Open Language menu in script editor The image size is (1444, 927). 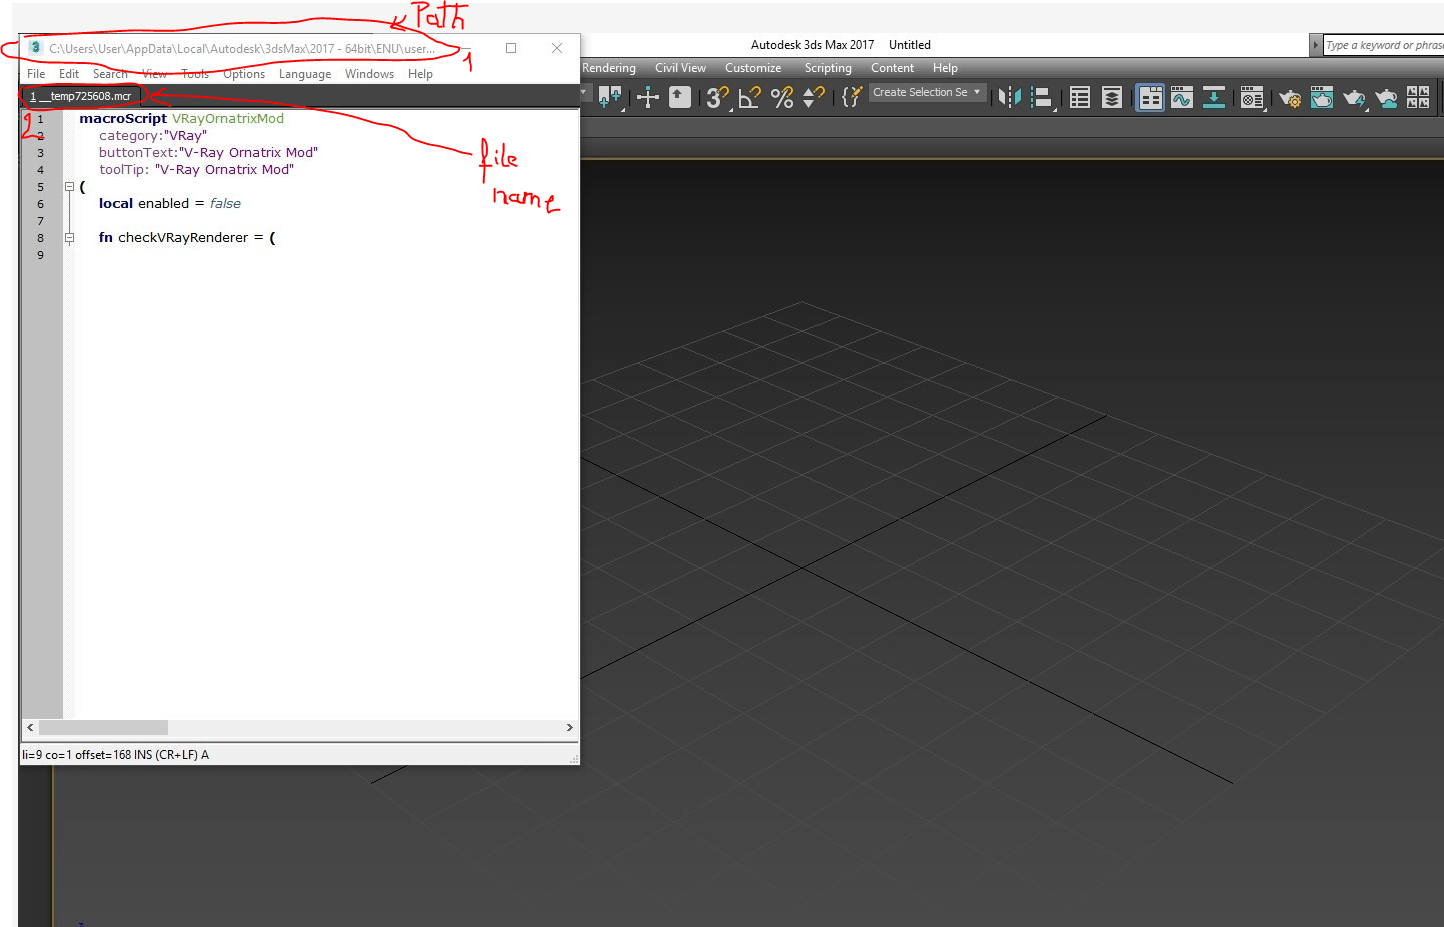(305, 74)
